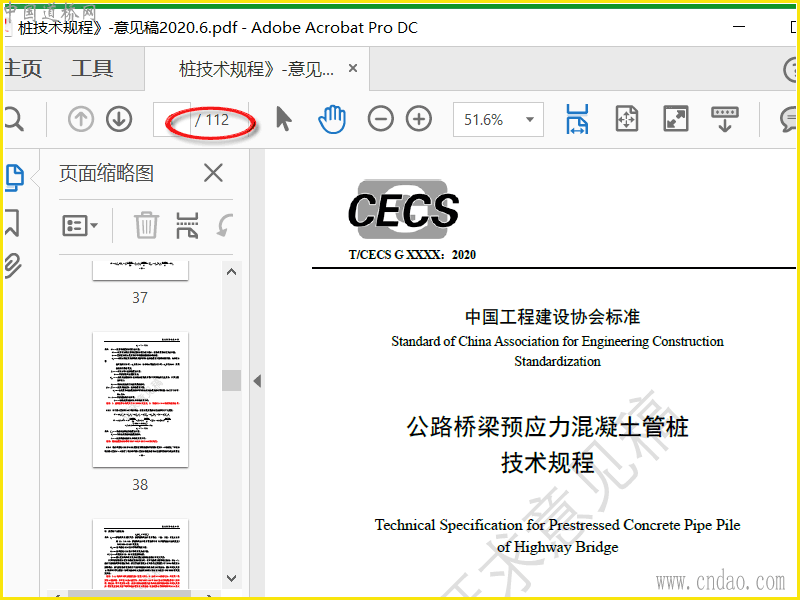Open the bookmarks panel icon
This screenshot has width=800, height=600.
point(12,223)
